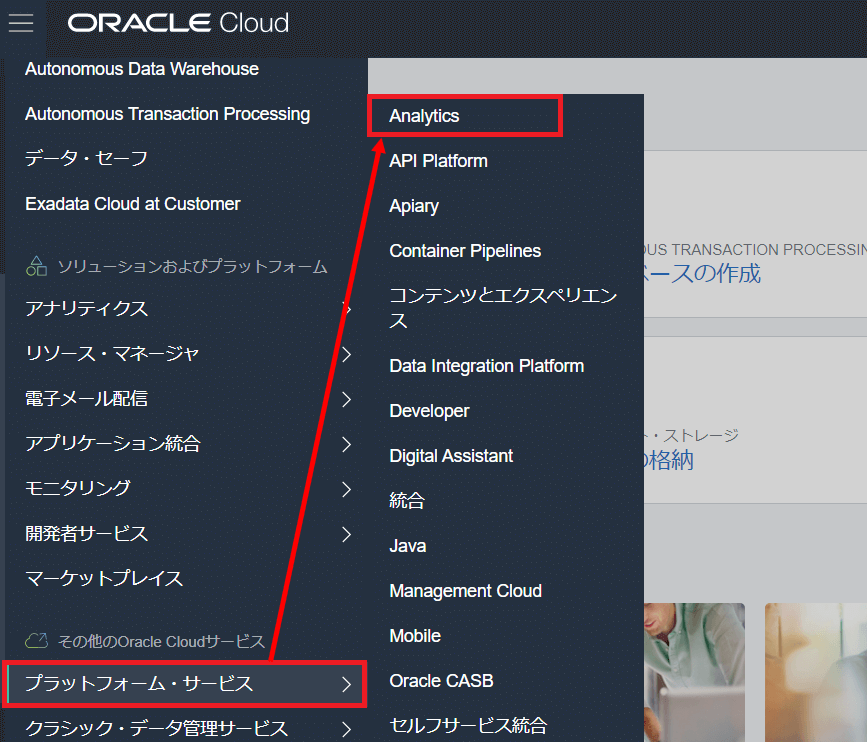Expand プラットフォーム・サービス chevron arrow
The width and height of the screenshot is (867, 742).
347,684
